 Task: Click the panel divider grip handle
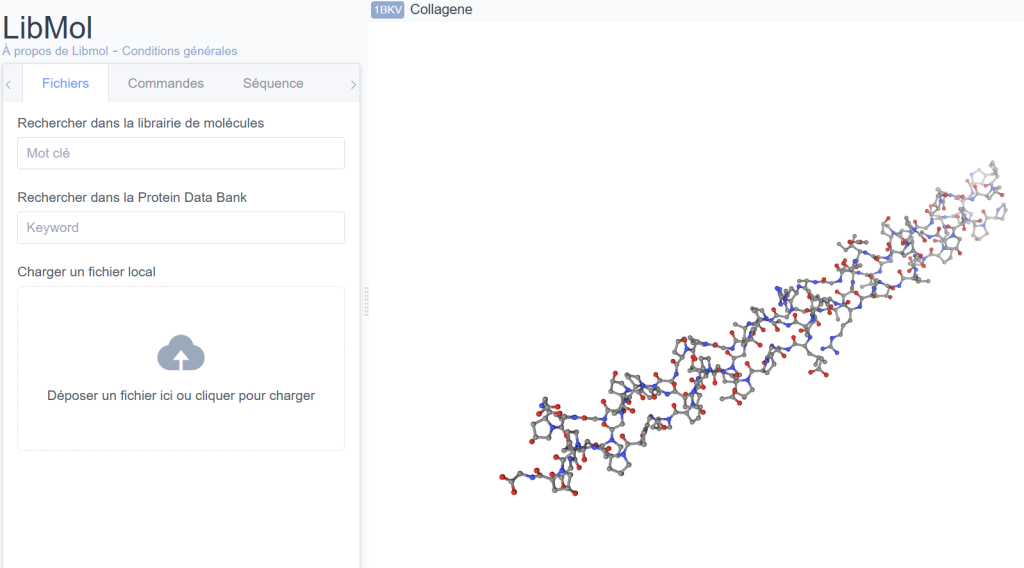click(366, 302)
